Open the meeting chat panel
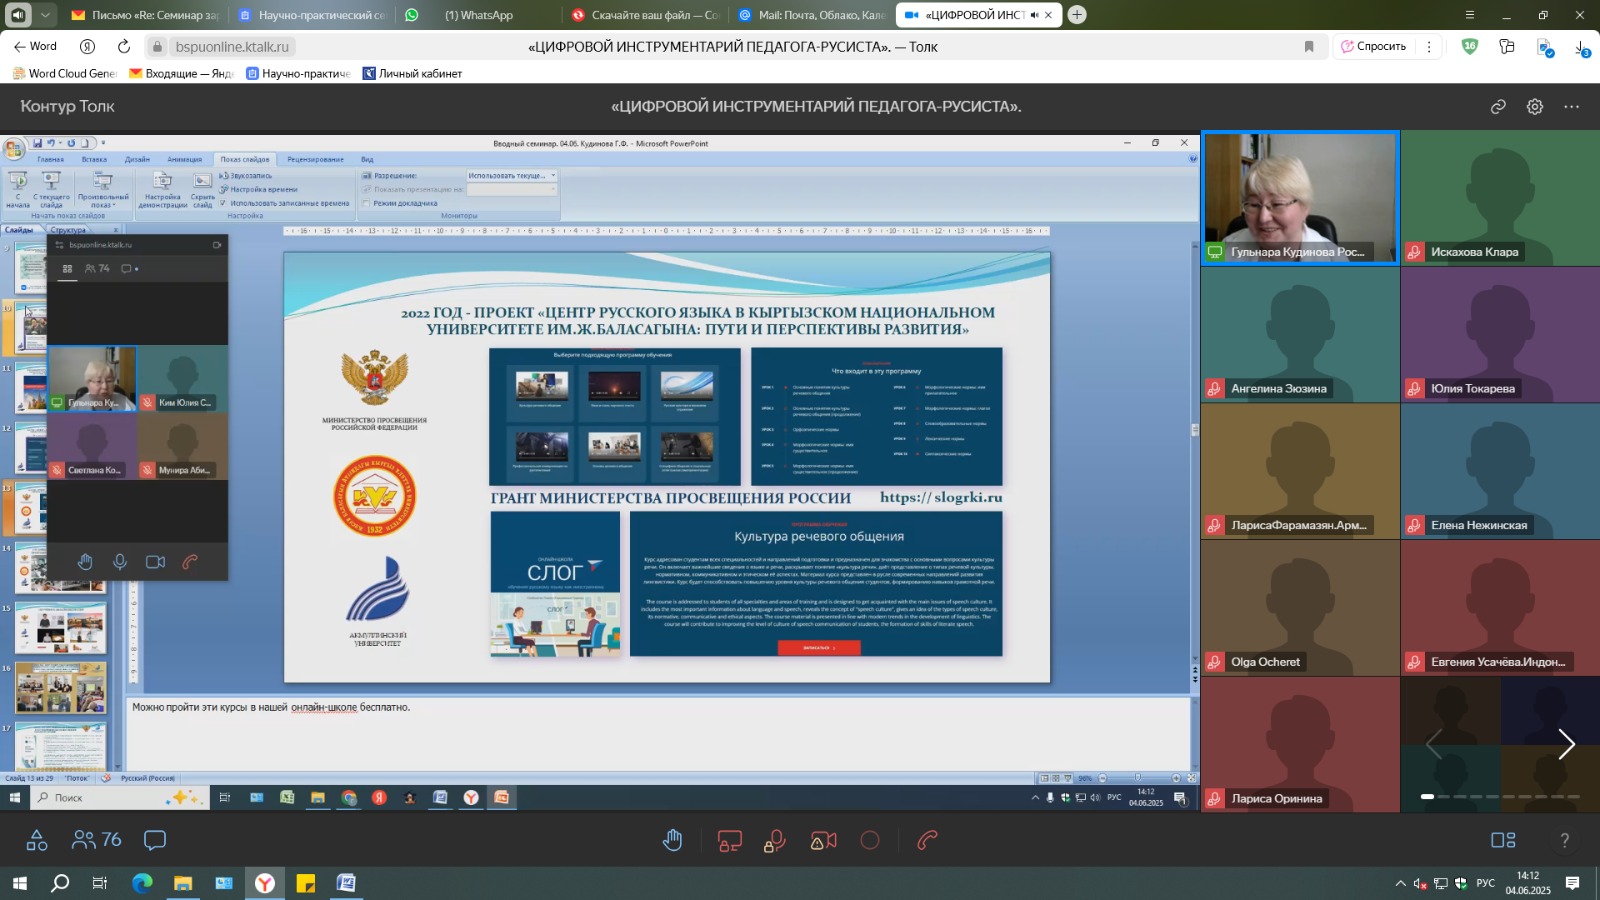 155,841
